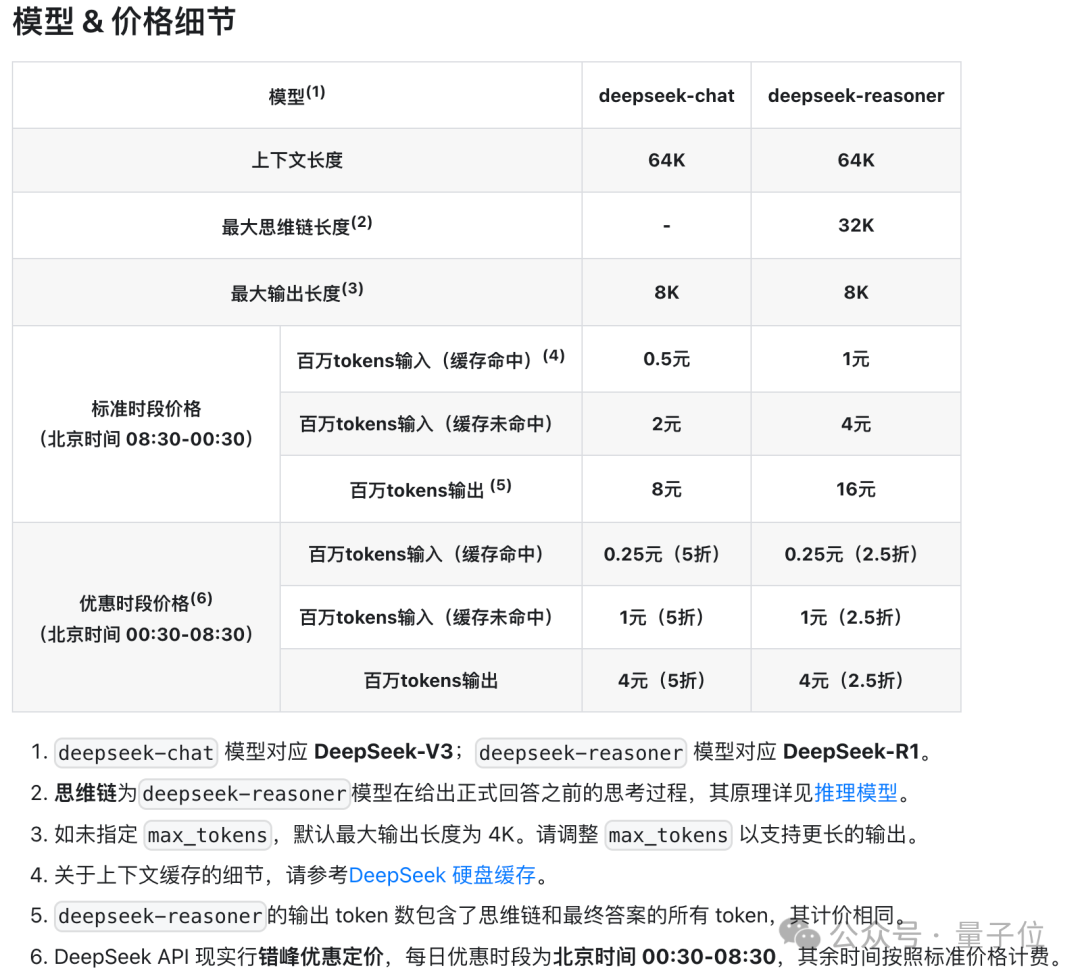Image resolution: width=1080 pixels, height=979 pixels.
Task: Click deepseek-reasoner code tag in note 1
Action: 581,752
